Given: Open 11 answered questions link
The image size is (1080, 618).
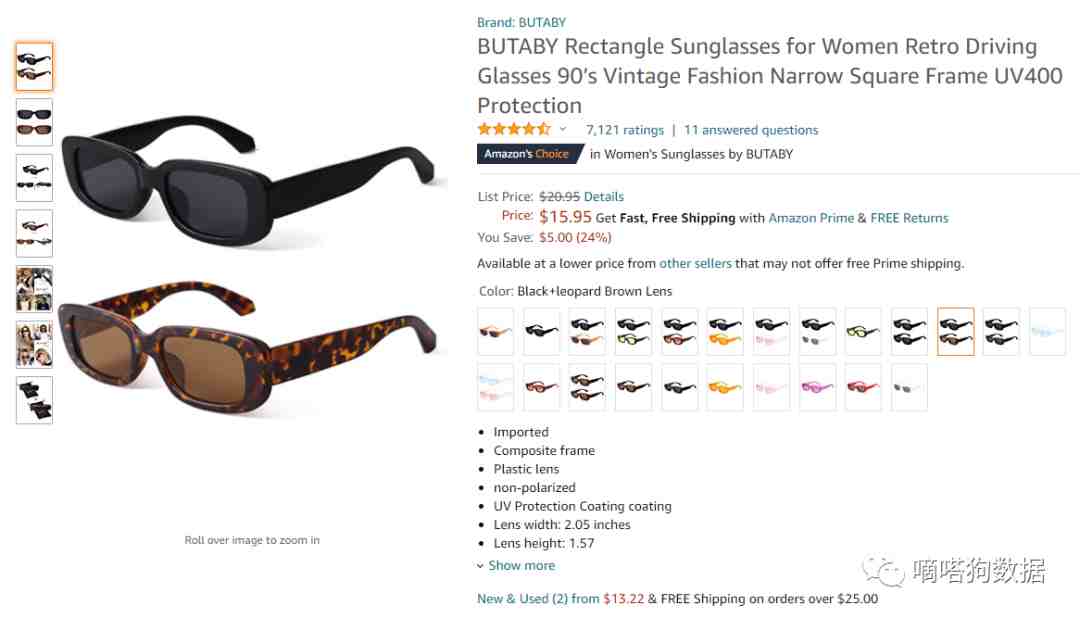Looking at the screenshot, I should 751,130.
